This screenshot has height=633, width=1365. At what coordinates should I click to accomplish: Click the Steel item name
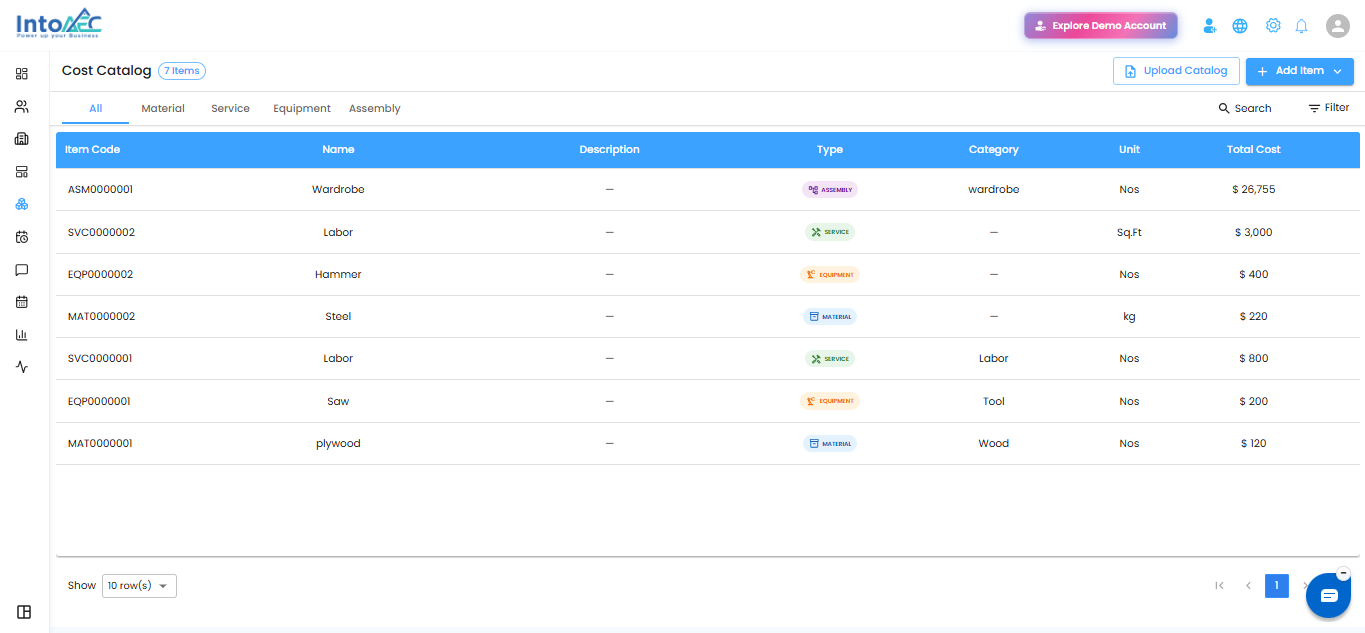(x=338, y=317)
